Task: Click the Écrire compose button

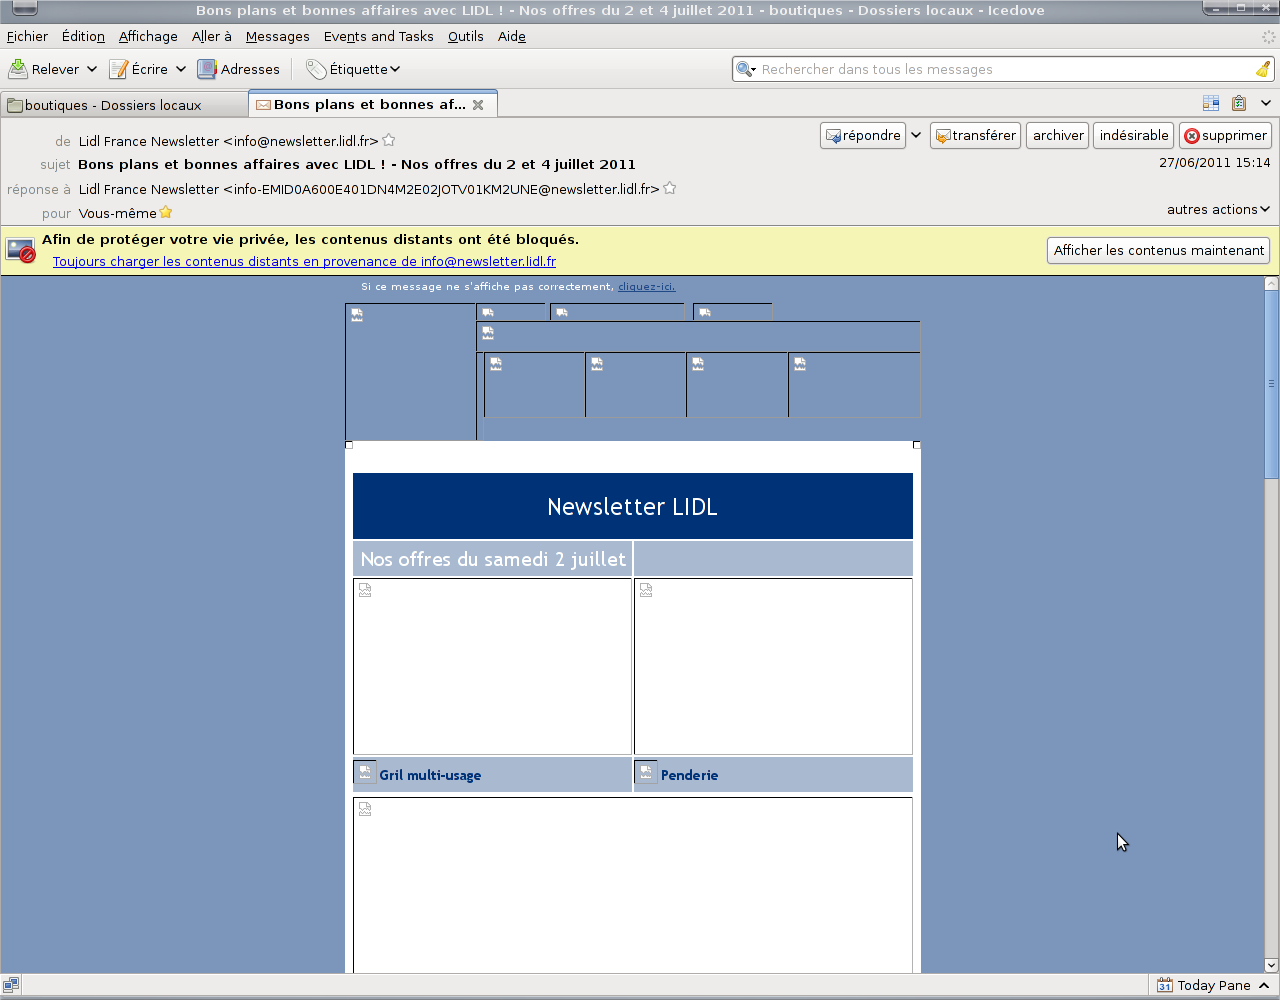Action: click(x=138, y=69)
